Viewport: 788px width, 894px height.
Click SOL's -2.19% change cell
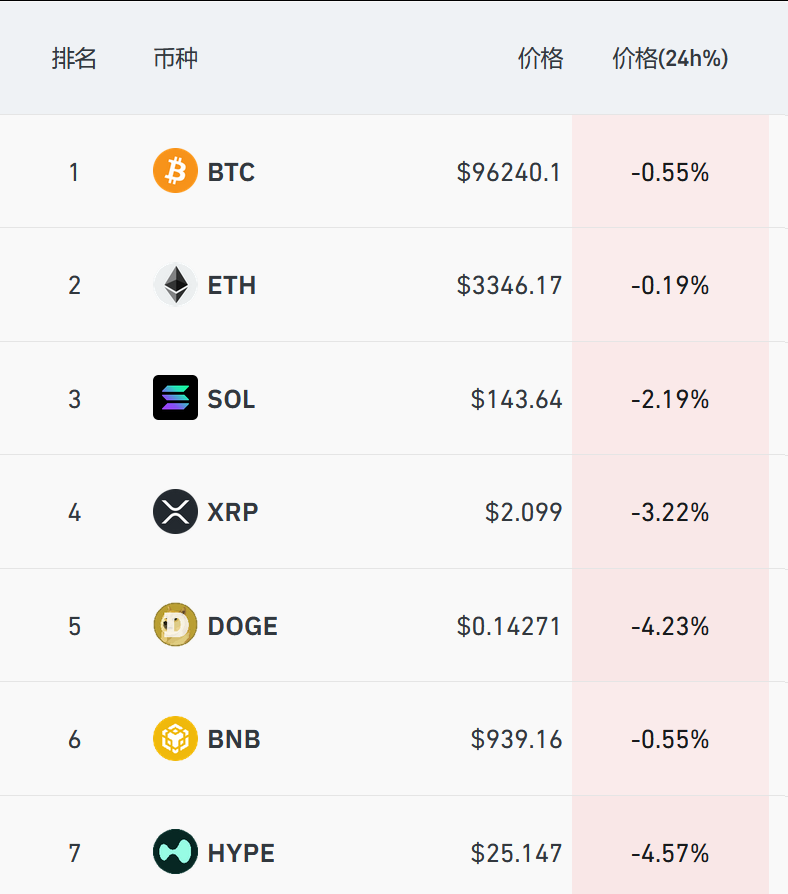670,399
